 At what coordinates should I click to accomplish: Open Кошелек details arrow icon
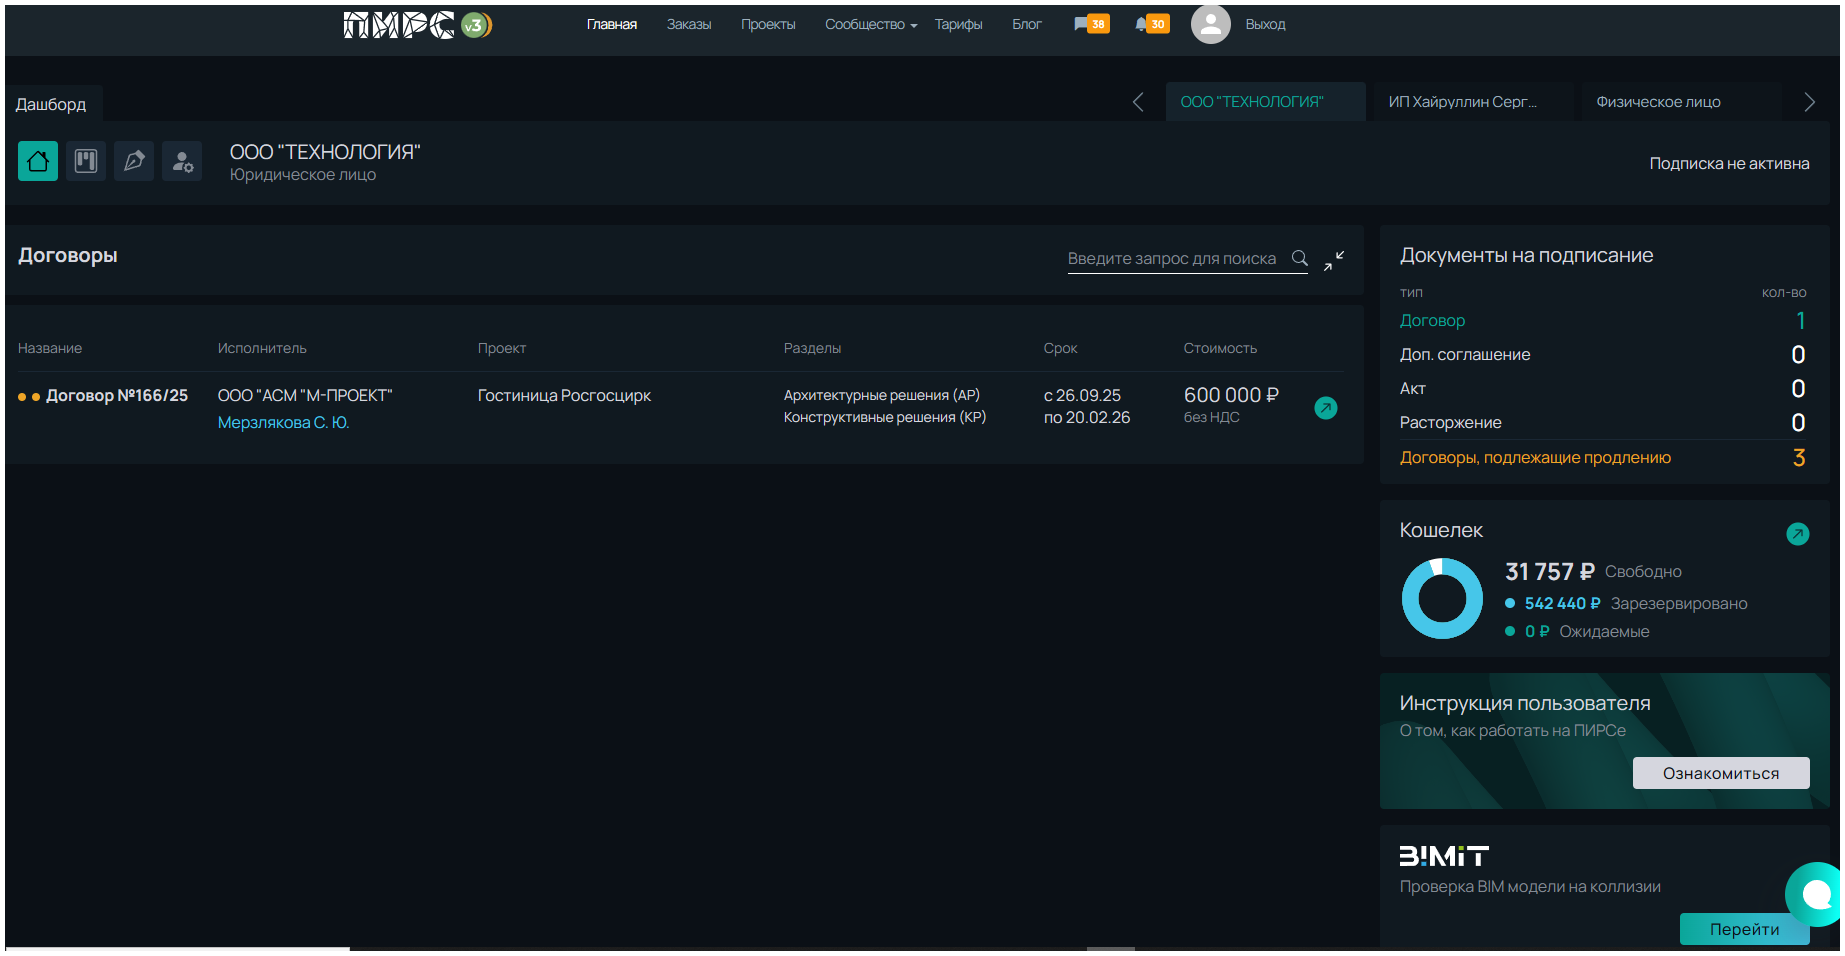[1797, 534]
